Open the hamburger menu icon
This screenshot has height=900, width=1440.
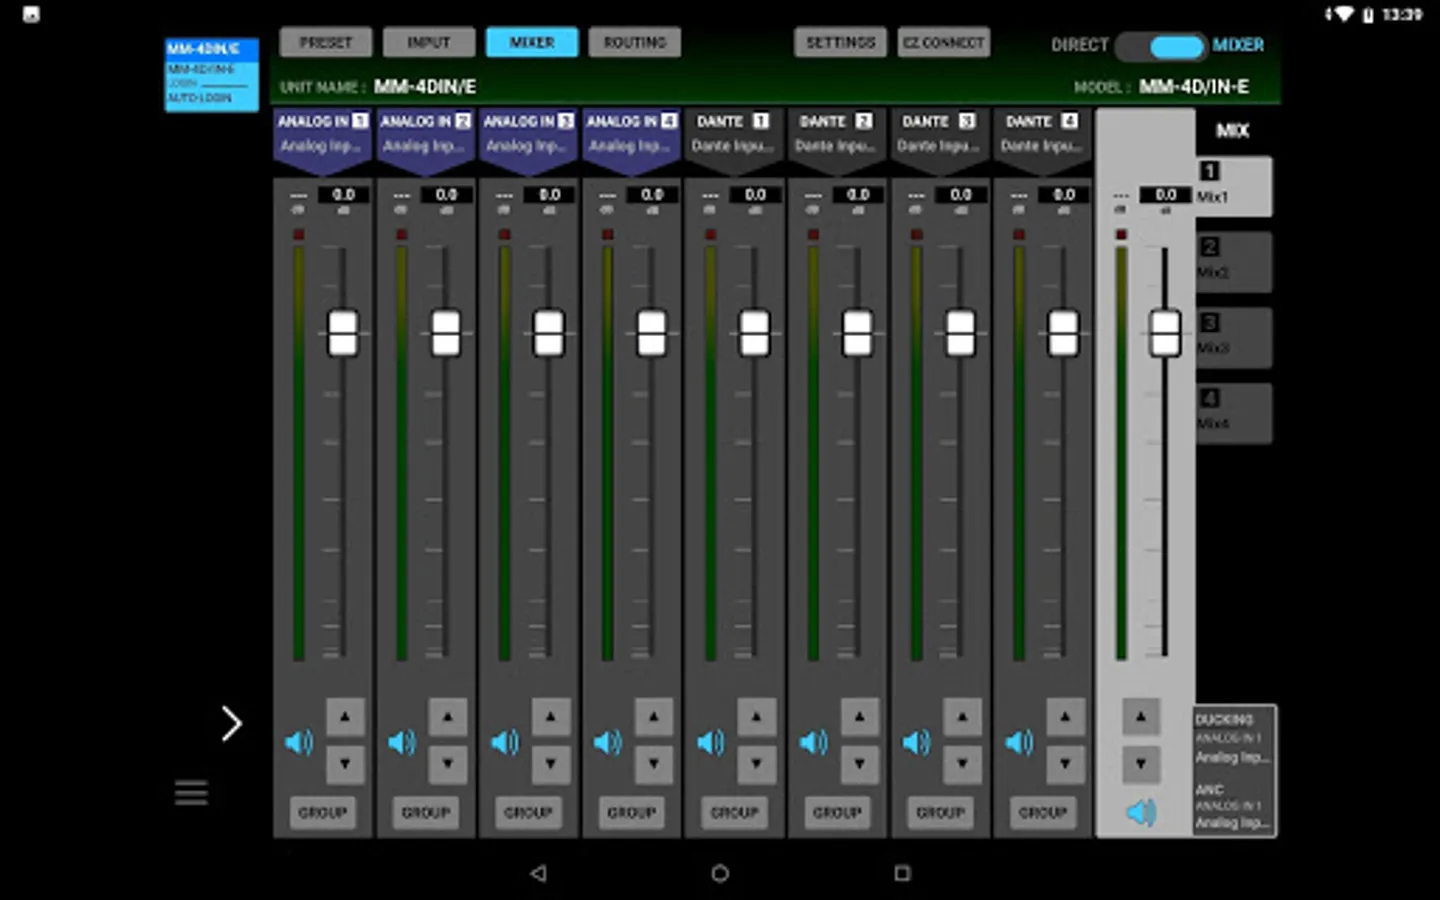[191, 793]
